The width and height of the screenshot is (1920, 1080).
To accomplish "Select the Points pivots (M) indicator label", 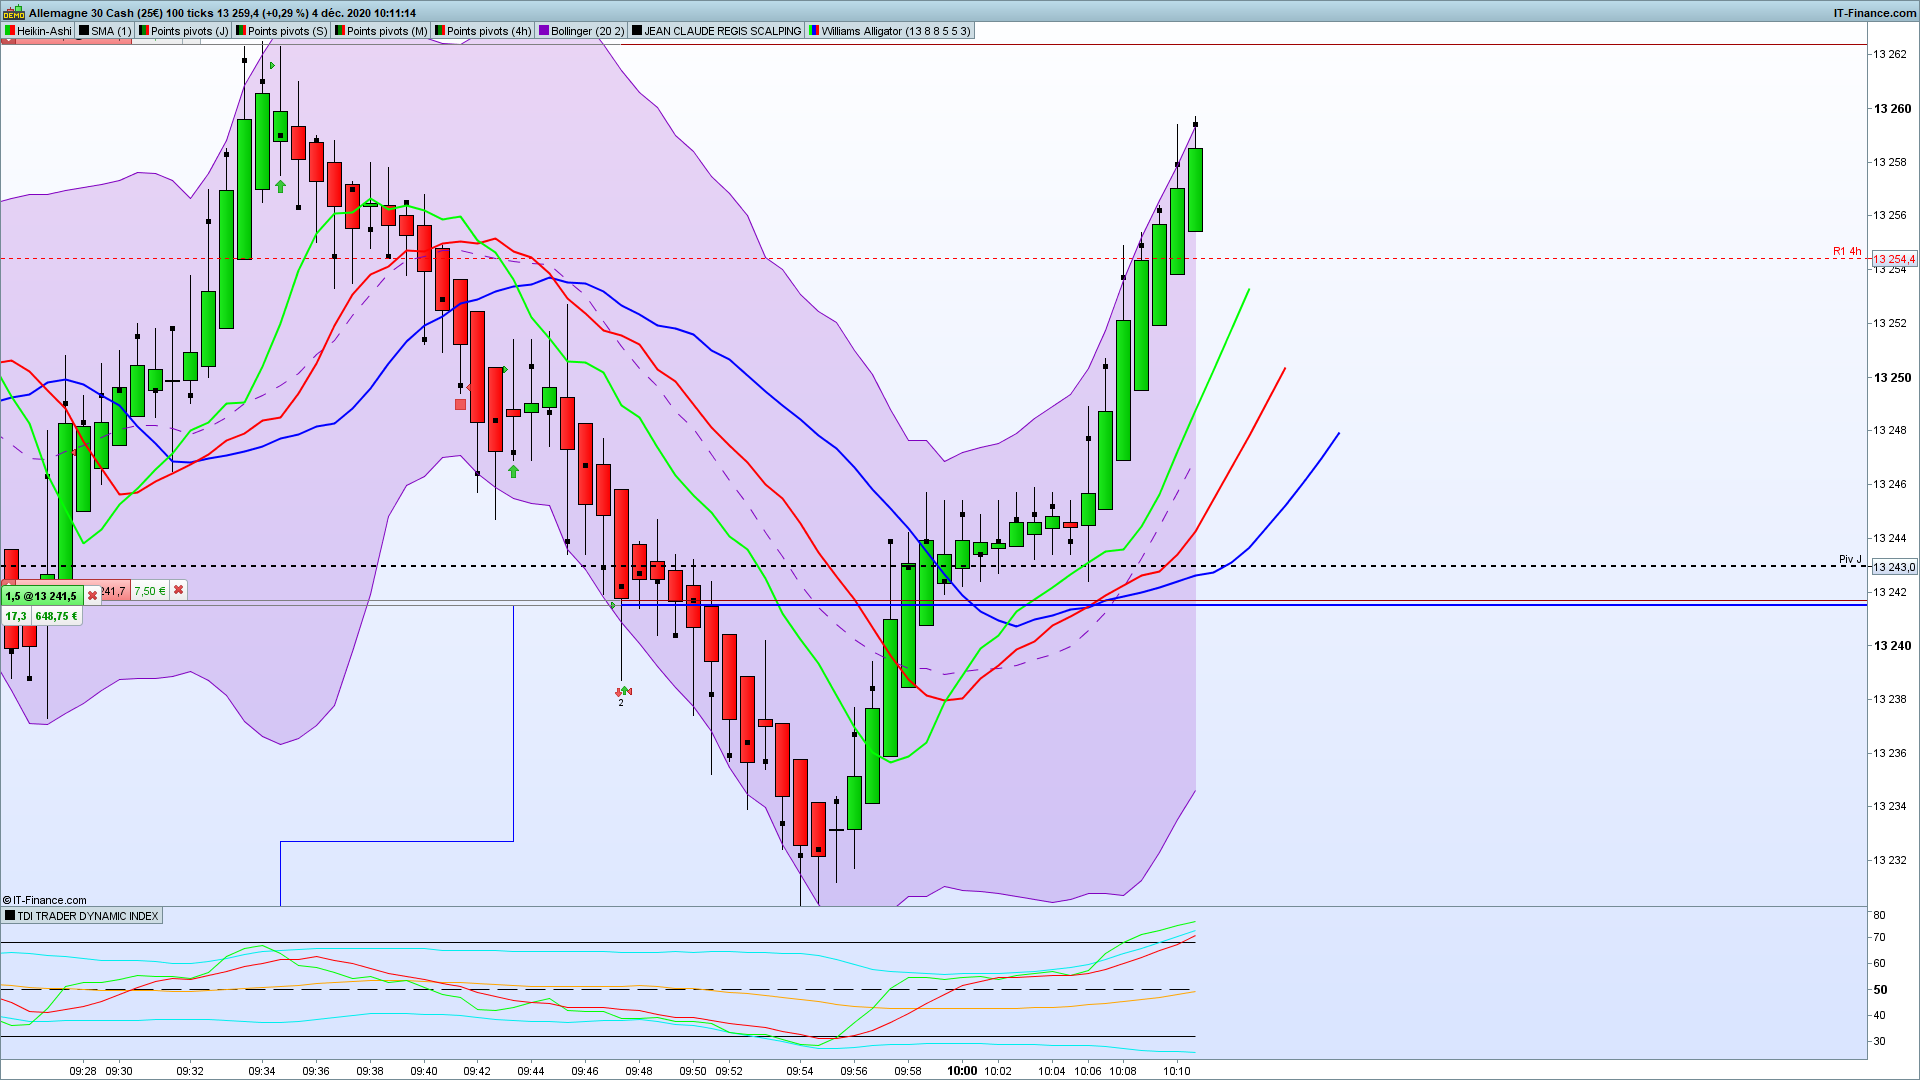I will coord(386,31).
